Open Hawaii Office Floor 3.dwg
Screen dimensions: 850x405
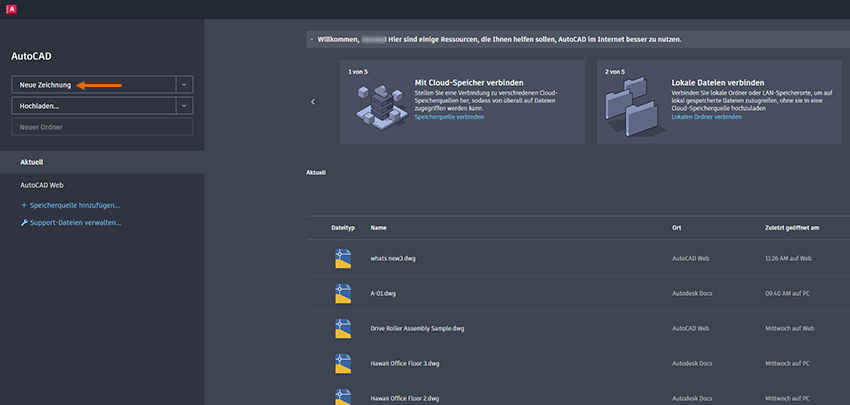(x=405, y=363)
